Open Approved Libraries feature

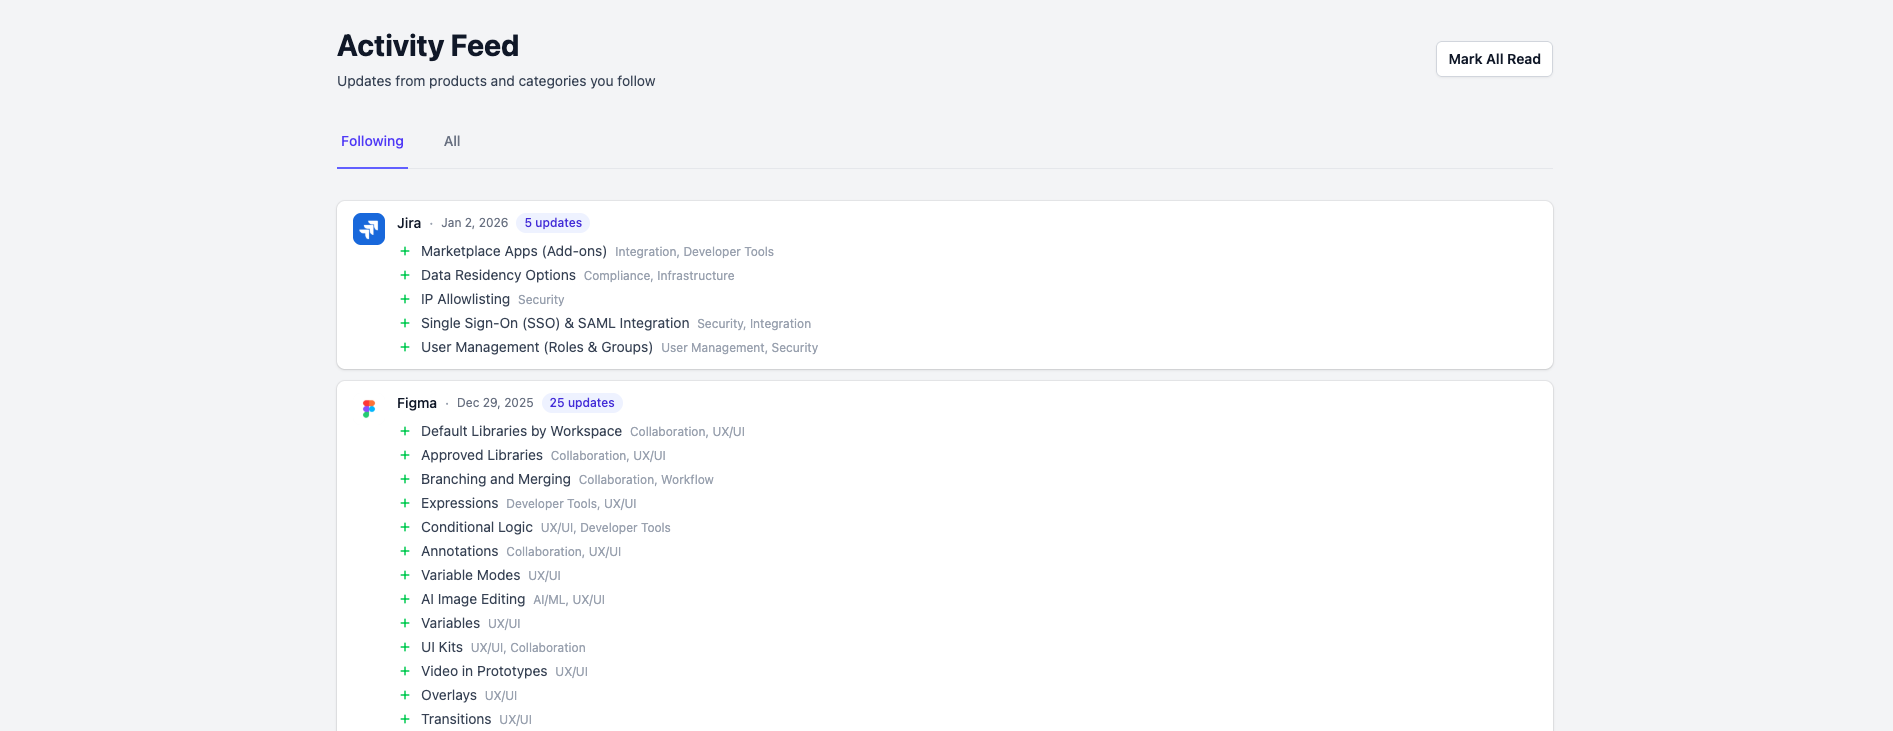click(482, 455)
